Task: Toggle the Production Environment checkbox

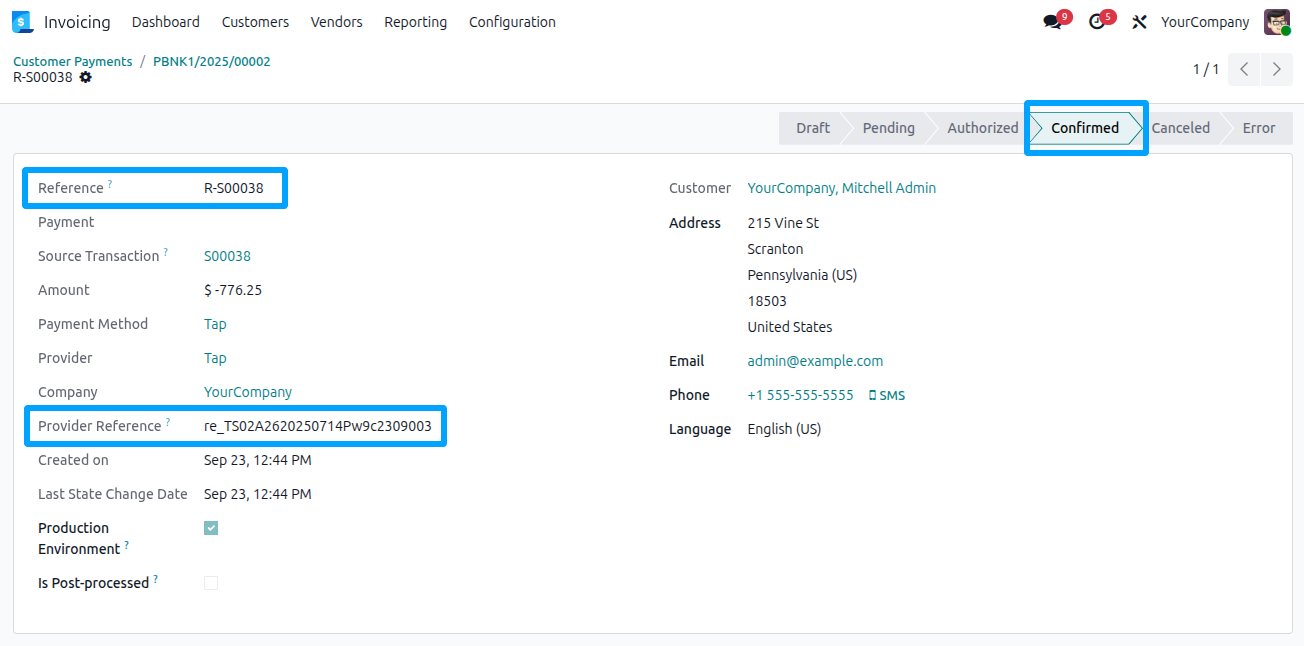Action: click(211, 527)
